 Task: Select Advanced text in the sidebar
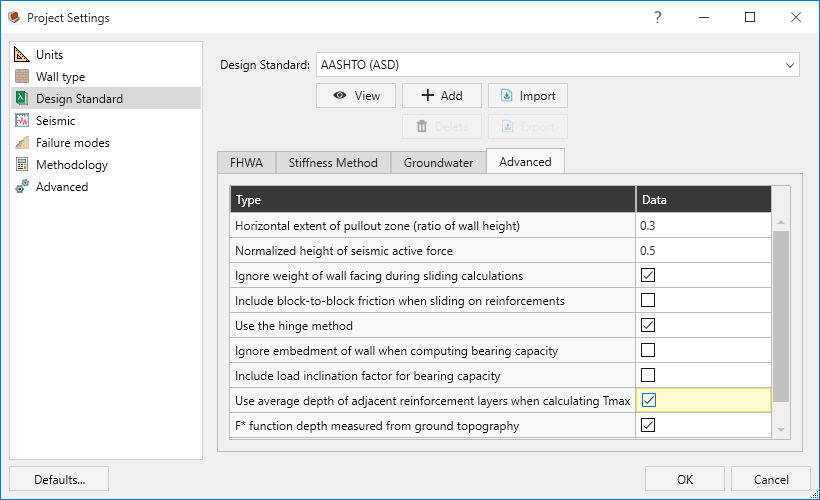coord(62,186)
